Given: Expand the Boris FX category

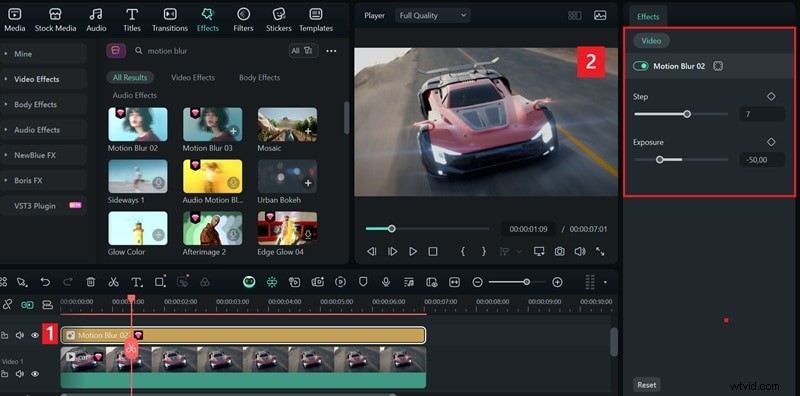Looking at the screenshot, I should (43, 180).
